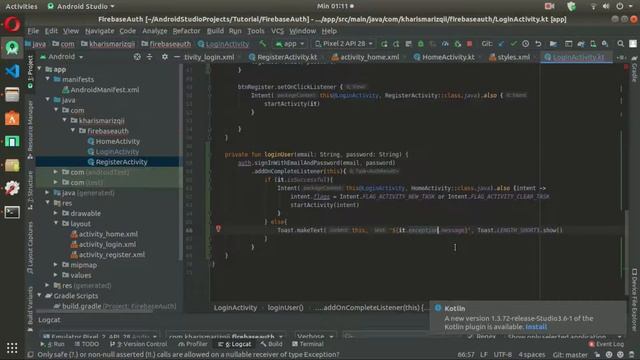The width and height of the screenshot is (640, 360).
Task: Open the Pixel 2 API 28 device dropdown
Action: coord(344,44)
